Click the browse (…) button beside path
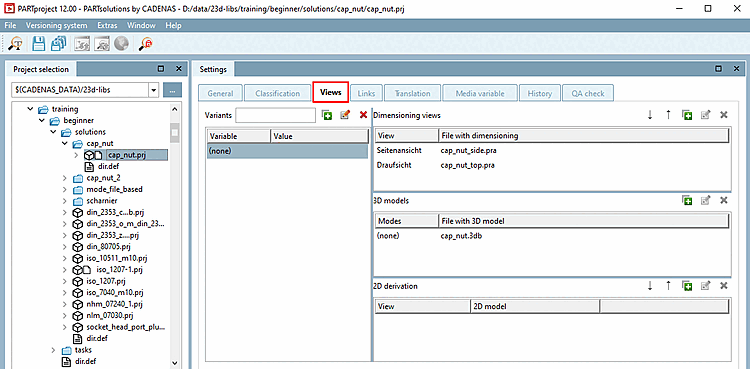Image resolution: width=750 pixels, height=369 pixels. pos(172,89)
